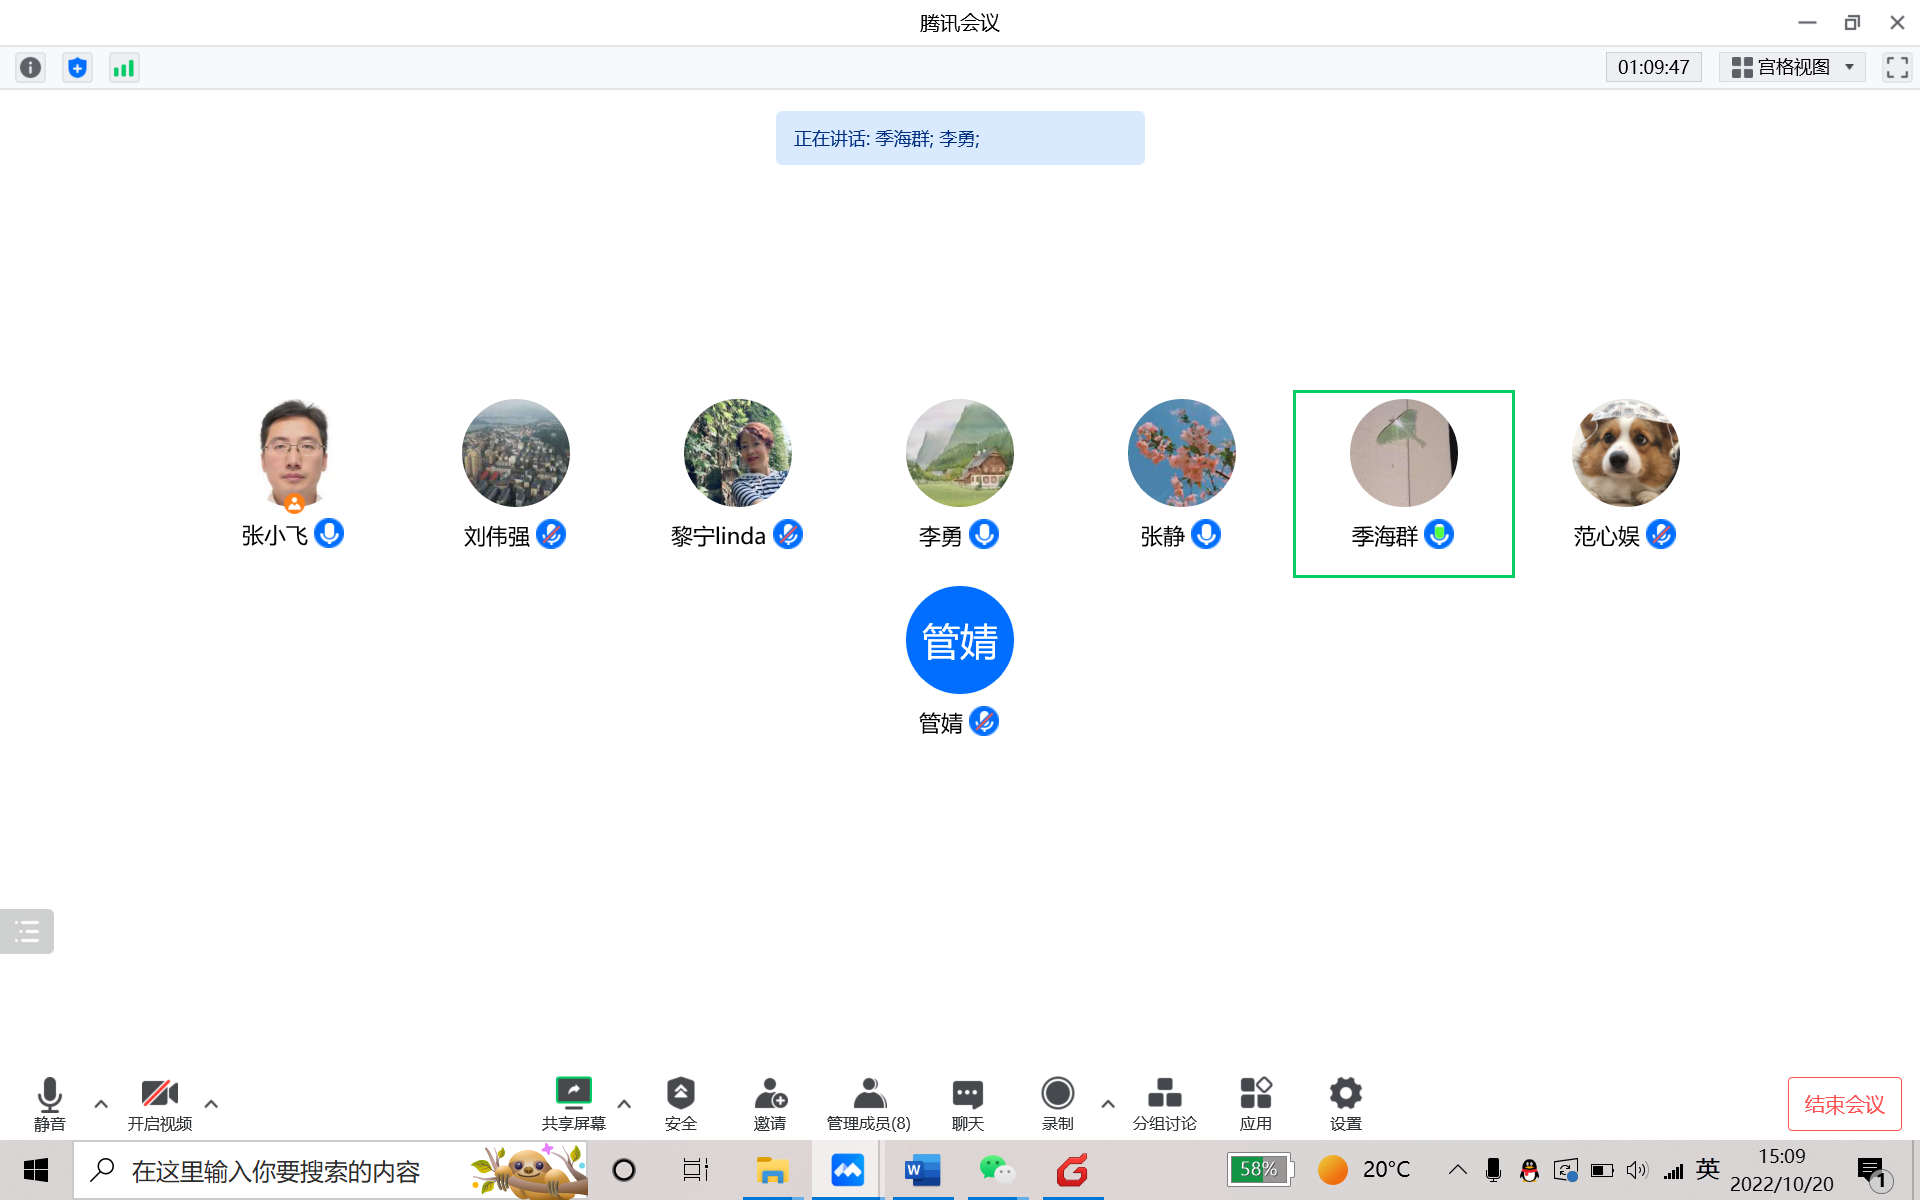Open Manage Members (管理成员) panel
Image resolution: width=1920 pixels, height=1200 pixels.
[868, 1103]
